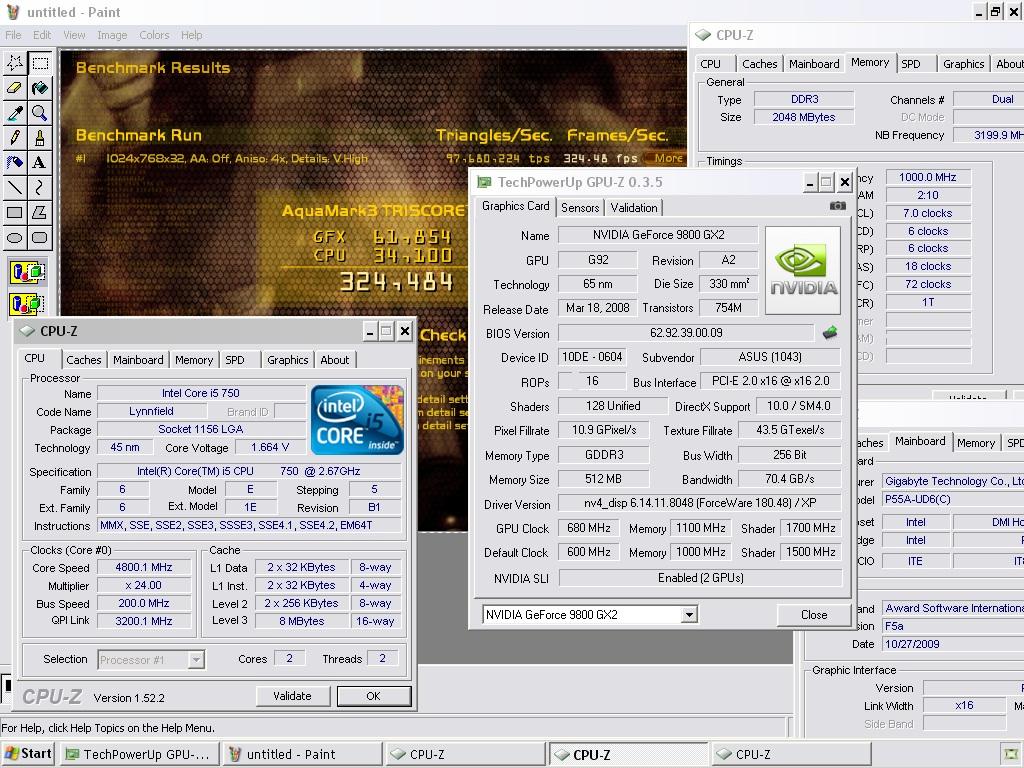Pick the Pick Color eyedropper tool
Viewport: 1024px width, 768px height.
pos(15,113)
